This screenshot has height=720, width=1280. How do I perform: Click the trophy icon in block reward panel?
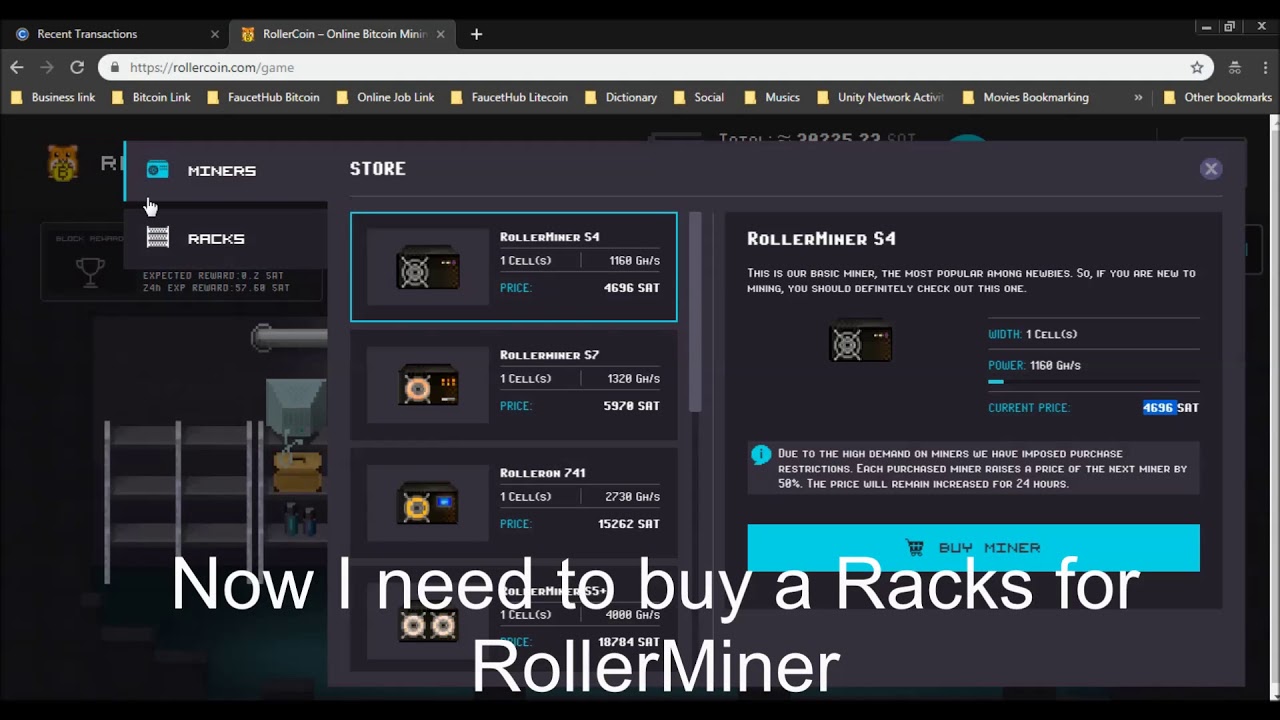click(90, 272)
